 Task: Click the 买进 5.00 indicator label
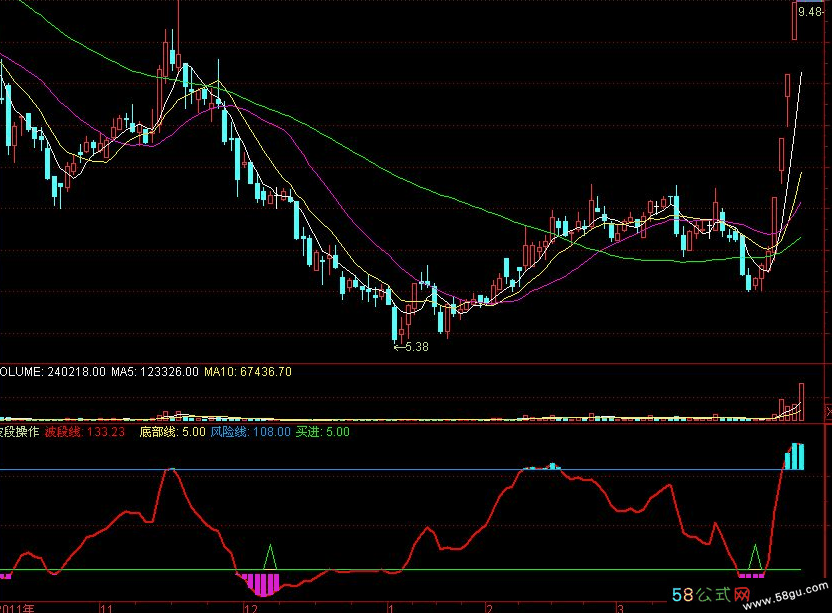(x=323, y=432)
